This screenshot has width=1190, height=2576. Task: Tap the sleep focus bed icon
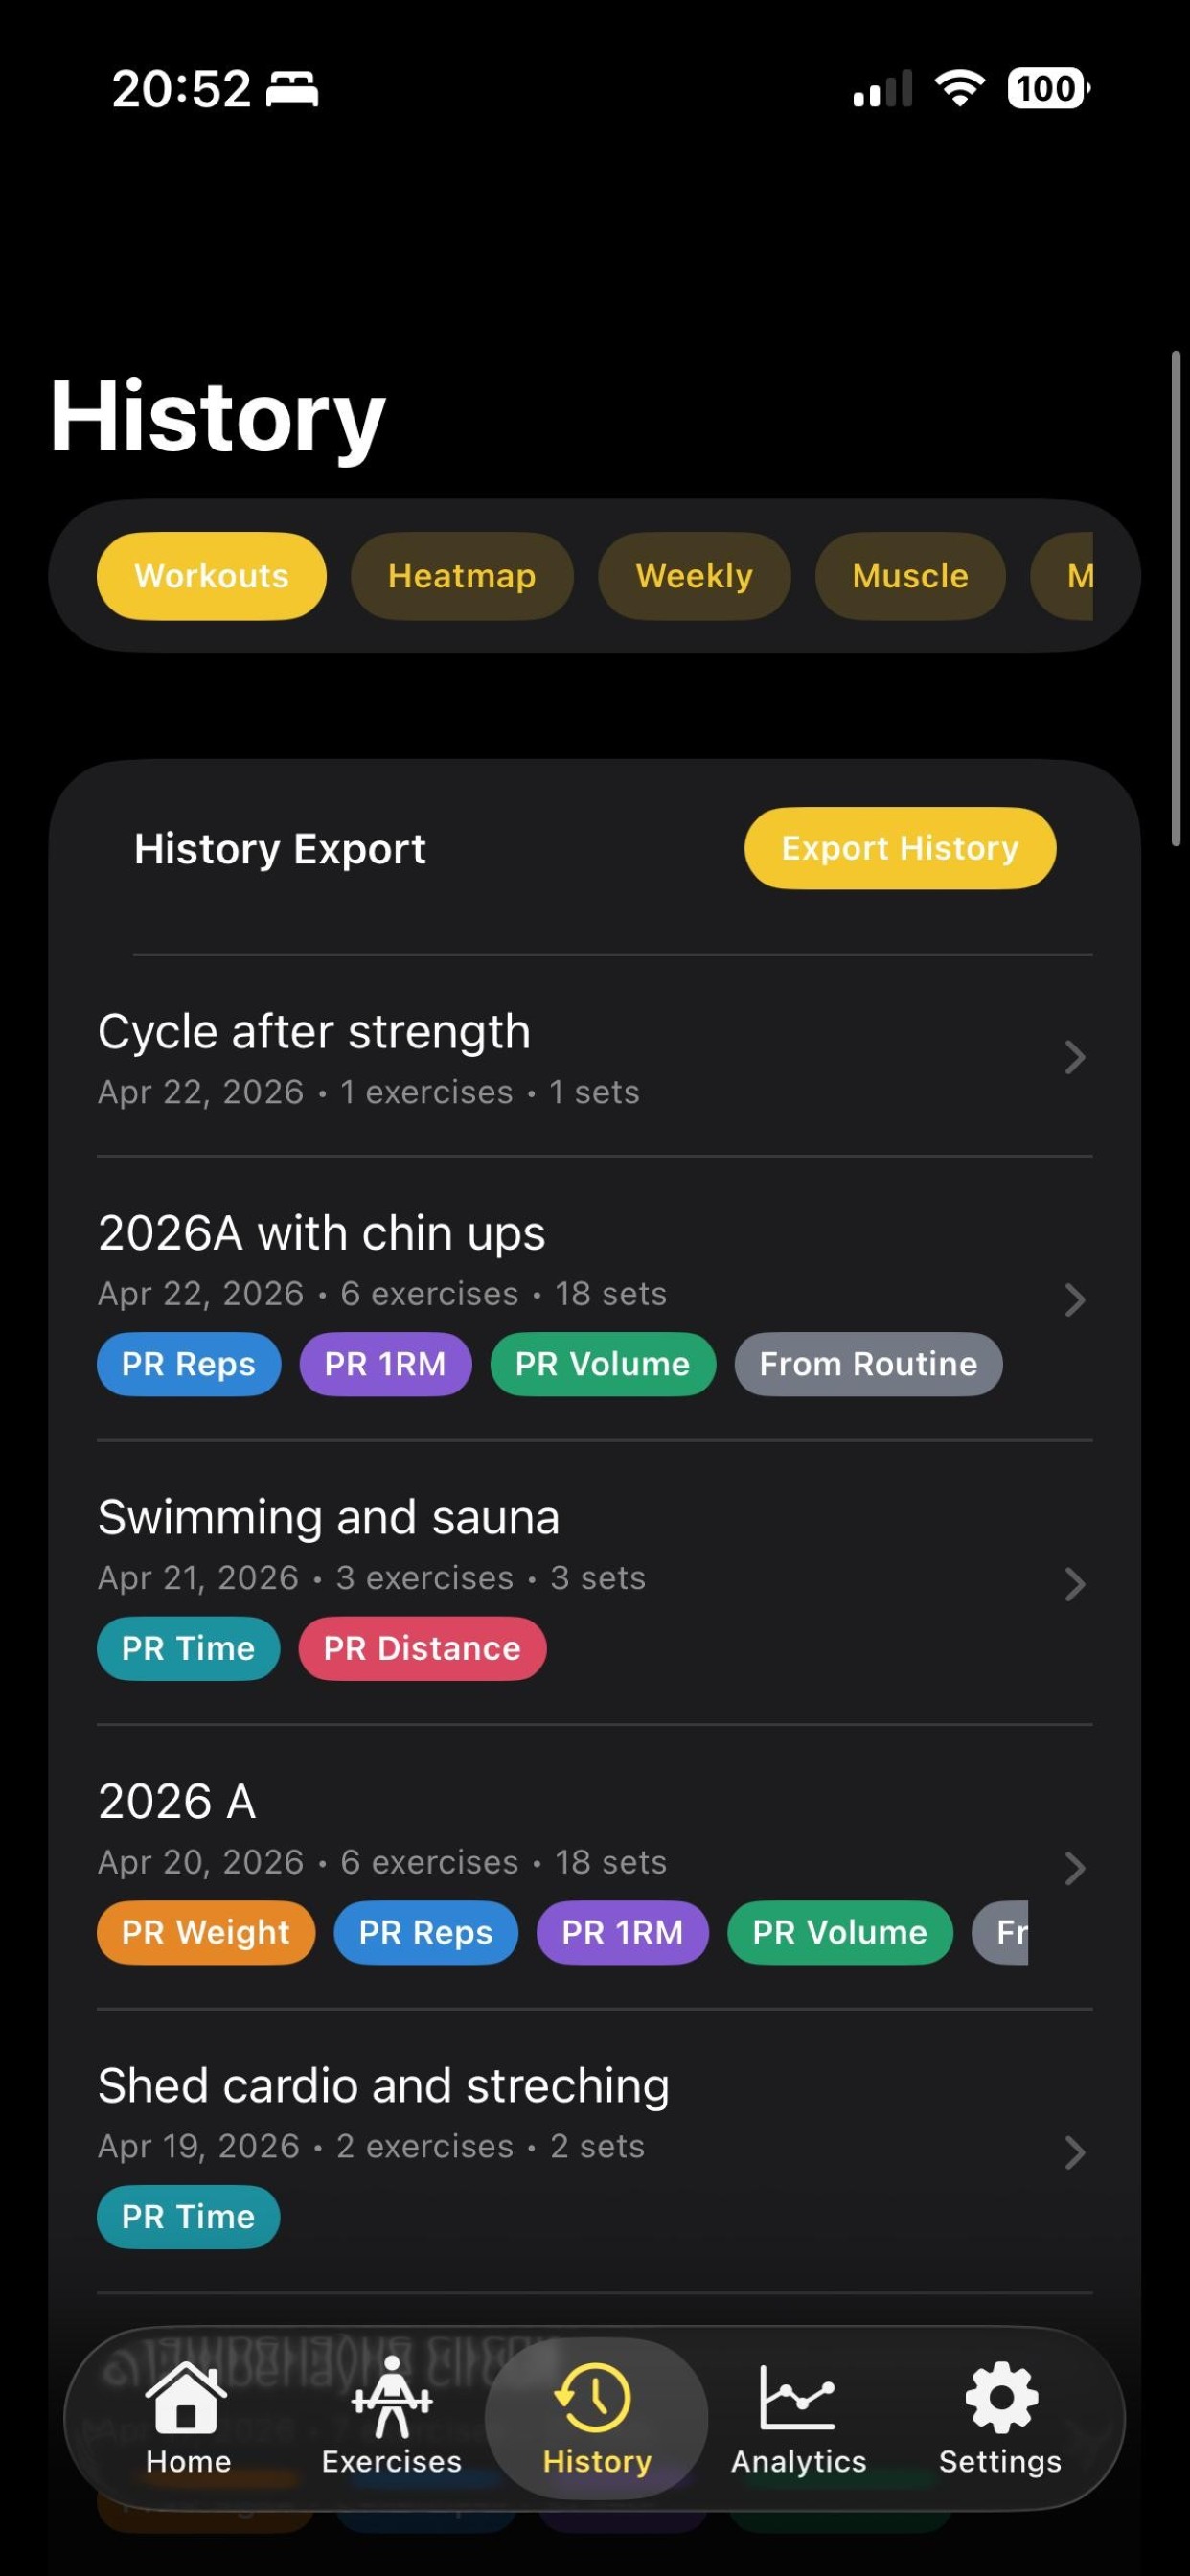(x=292, y=89)
